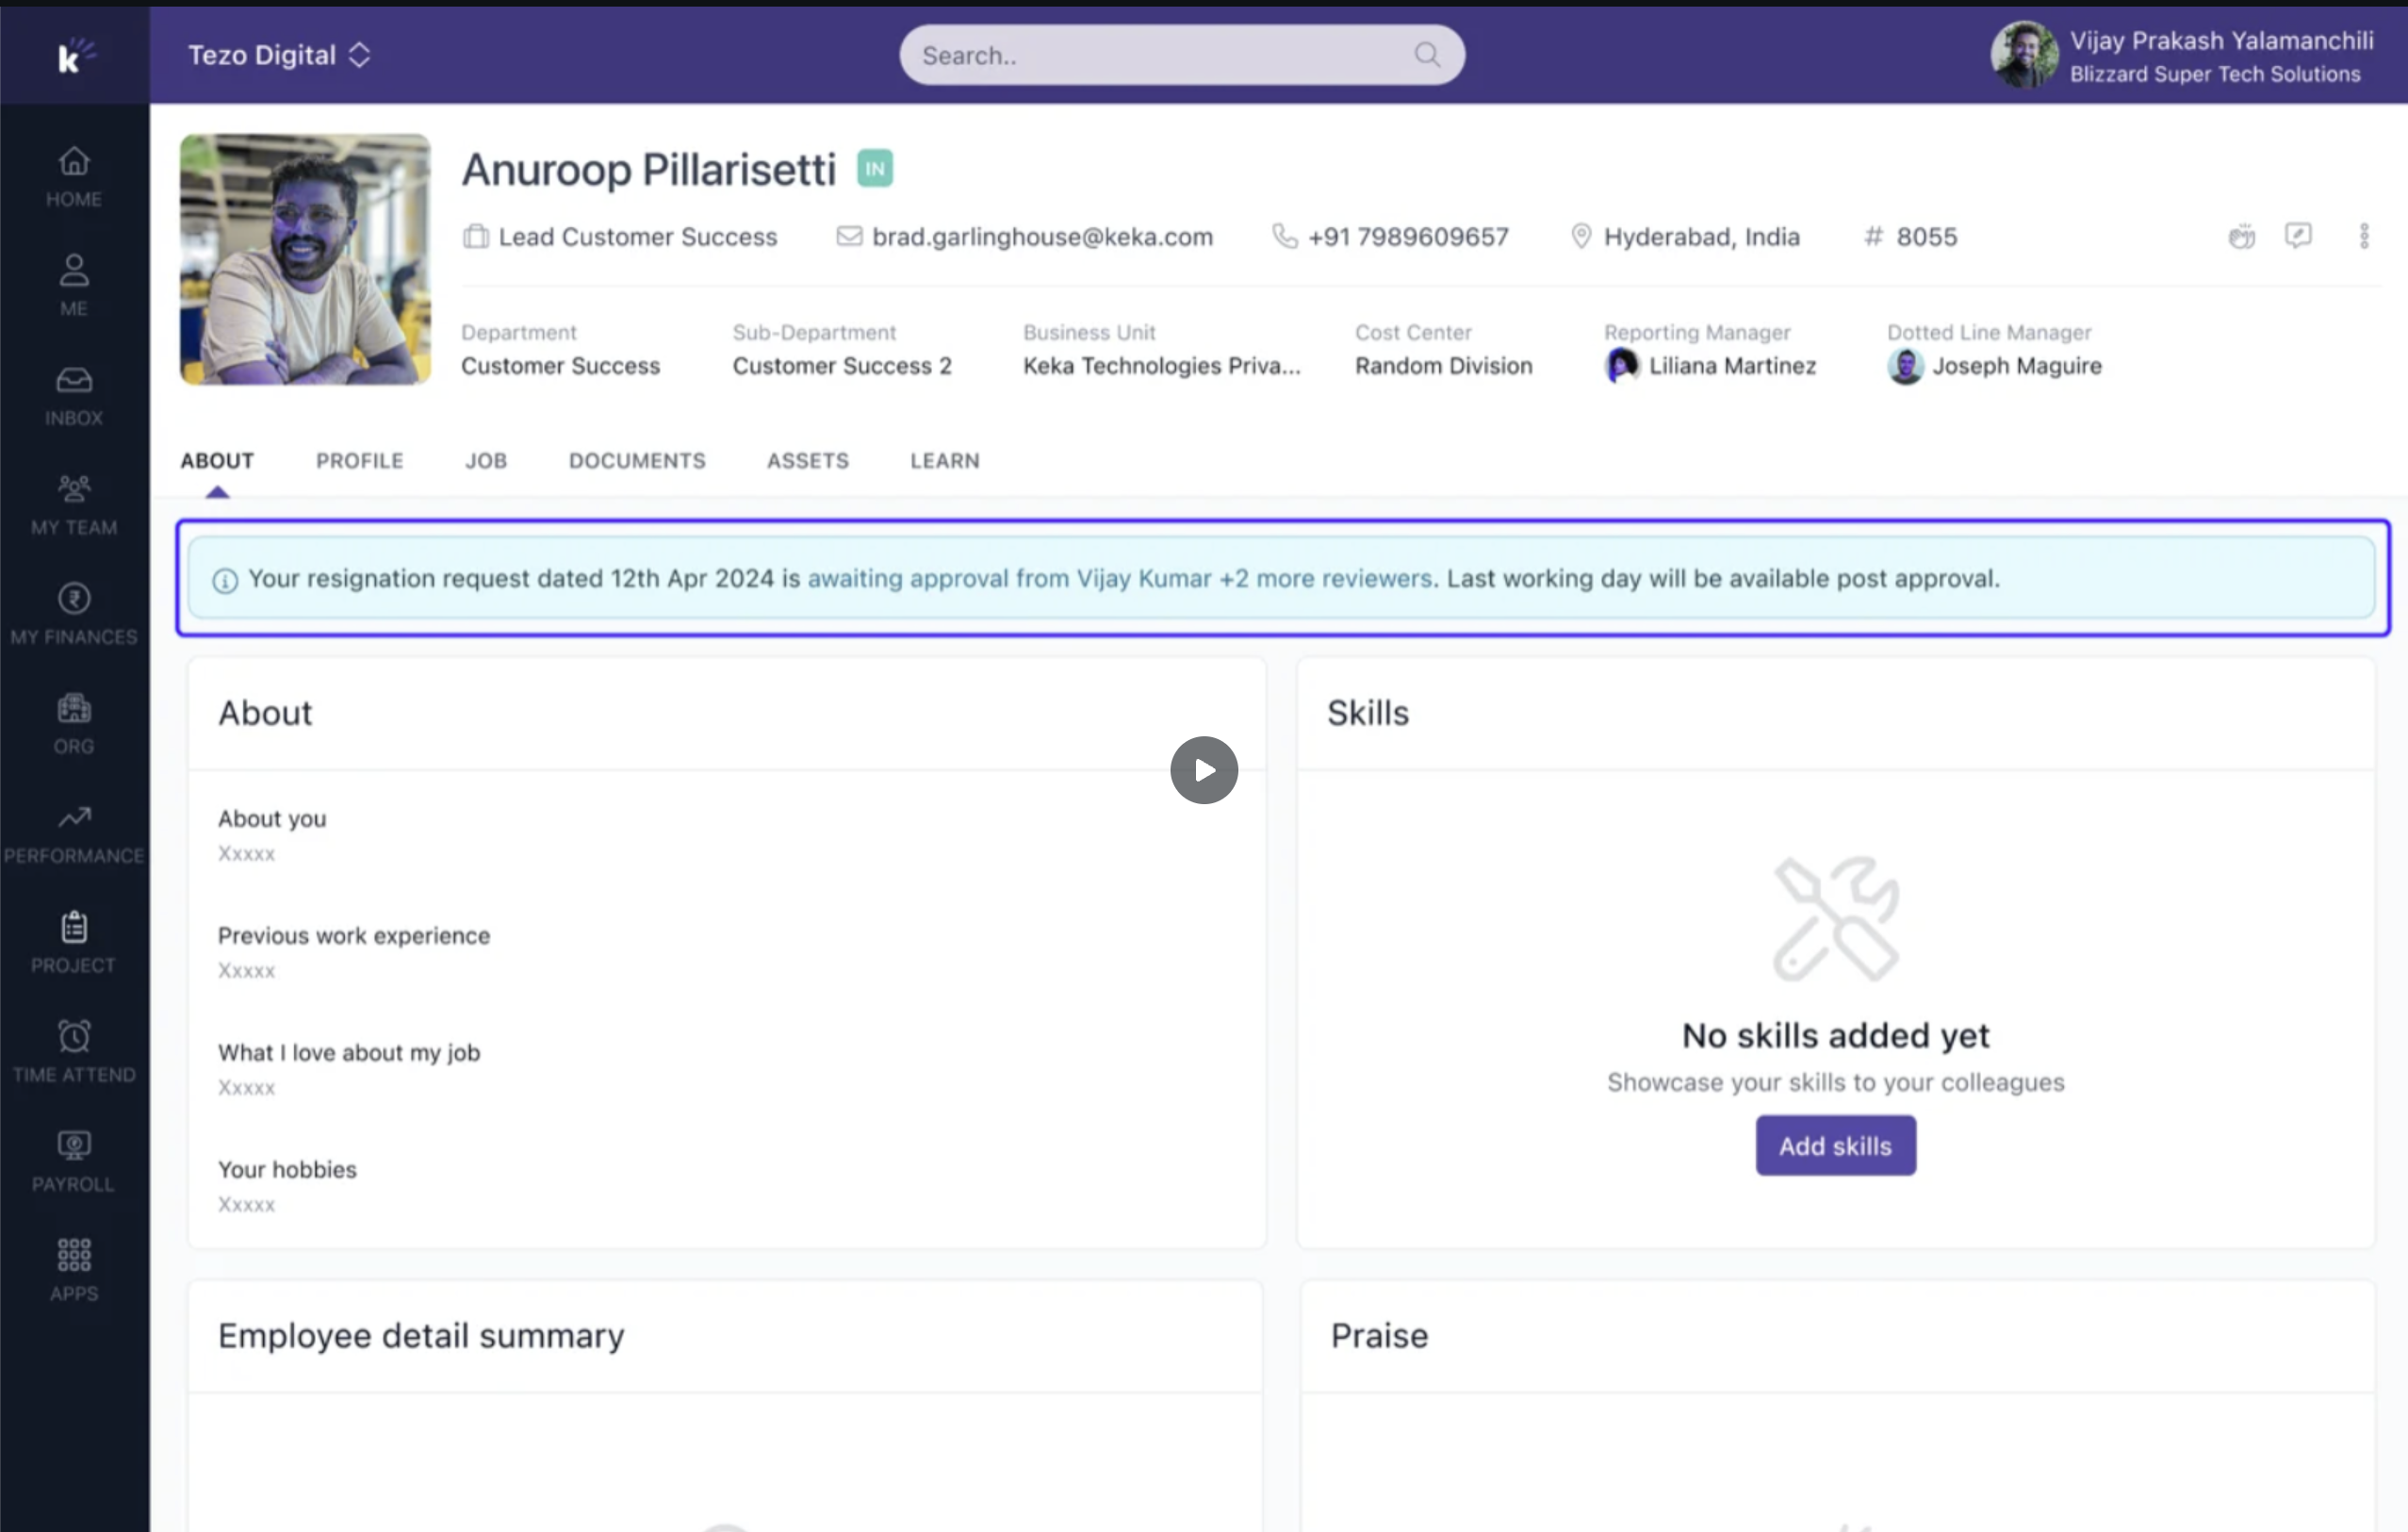Click the Add skills button
The image size is (2408, 1532).
coord(1835,1145)
